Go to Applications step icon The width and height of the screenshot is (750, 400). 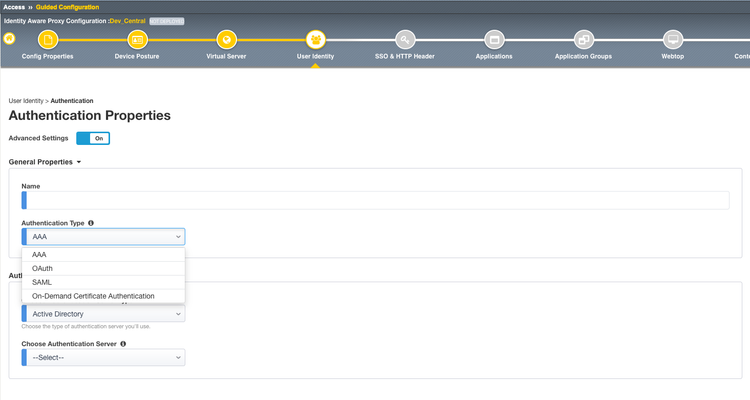click(494, 40)
